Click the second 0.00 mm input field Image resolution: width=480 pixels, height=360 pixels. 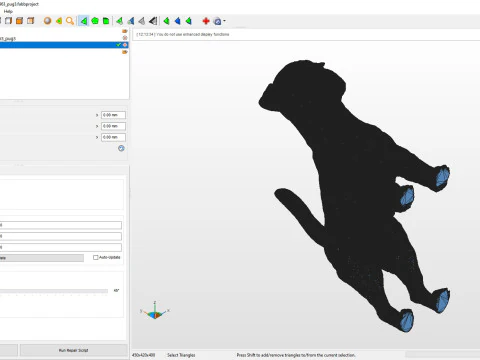(x=113, y=126)
